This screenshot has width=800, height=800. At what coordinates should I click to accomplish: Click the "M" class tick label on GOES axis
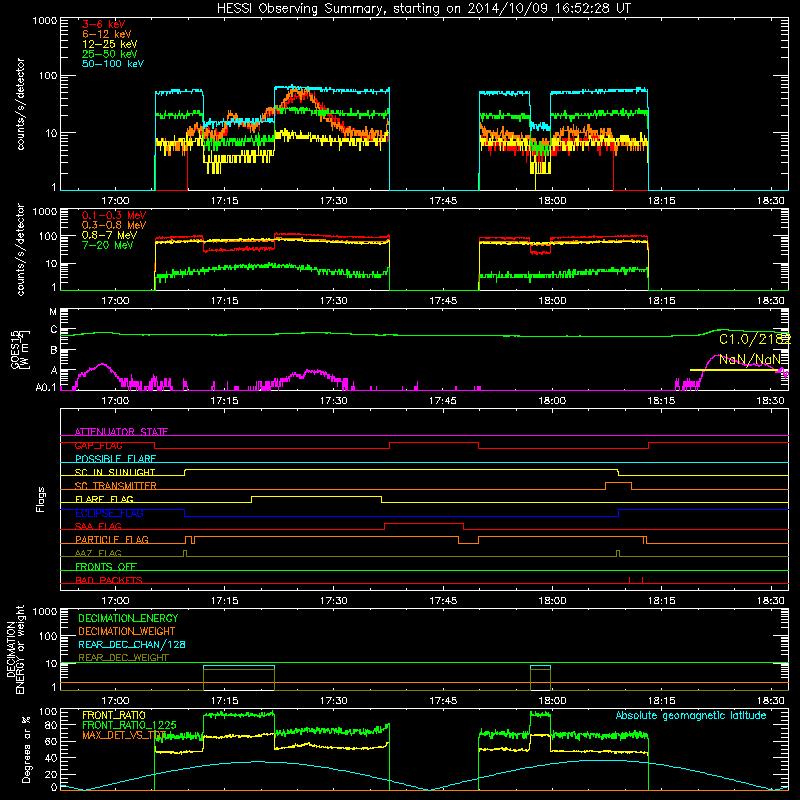53,312
